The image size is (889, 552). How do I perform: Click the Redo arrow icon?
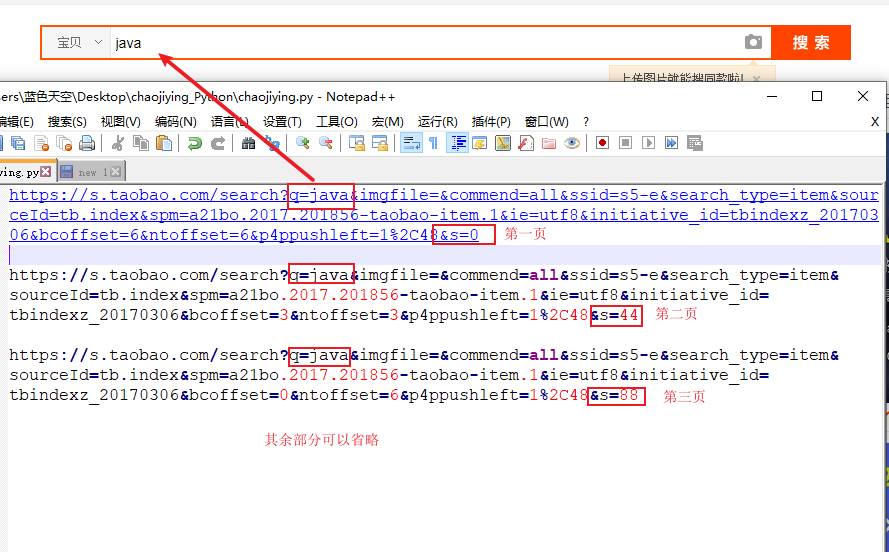click(218, 143)
